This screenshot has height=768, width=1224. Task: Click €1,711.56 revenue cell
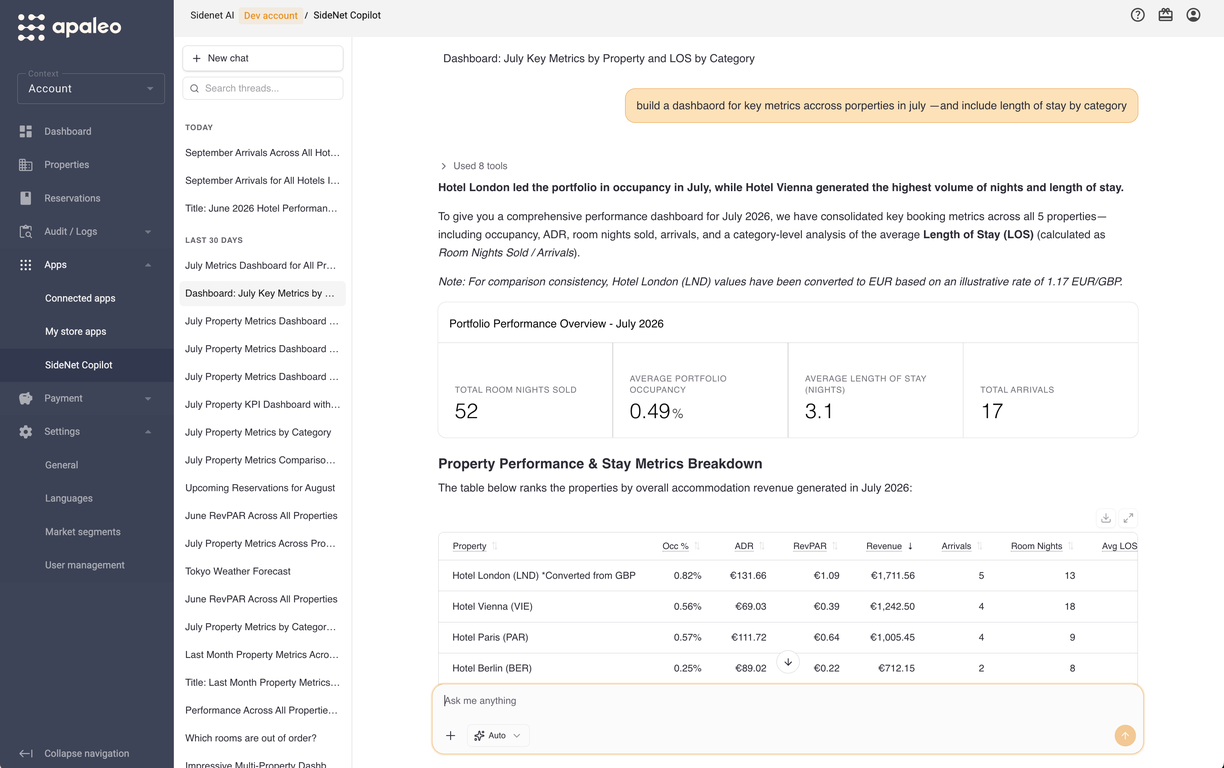pos(892,575)
